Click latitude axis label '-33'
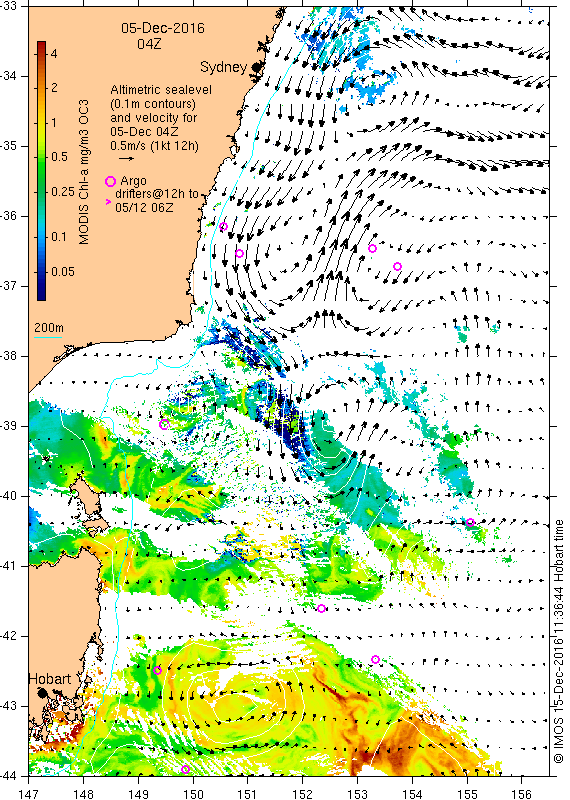This screenshot has width=570, height=800. tap(9, 6)
